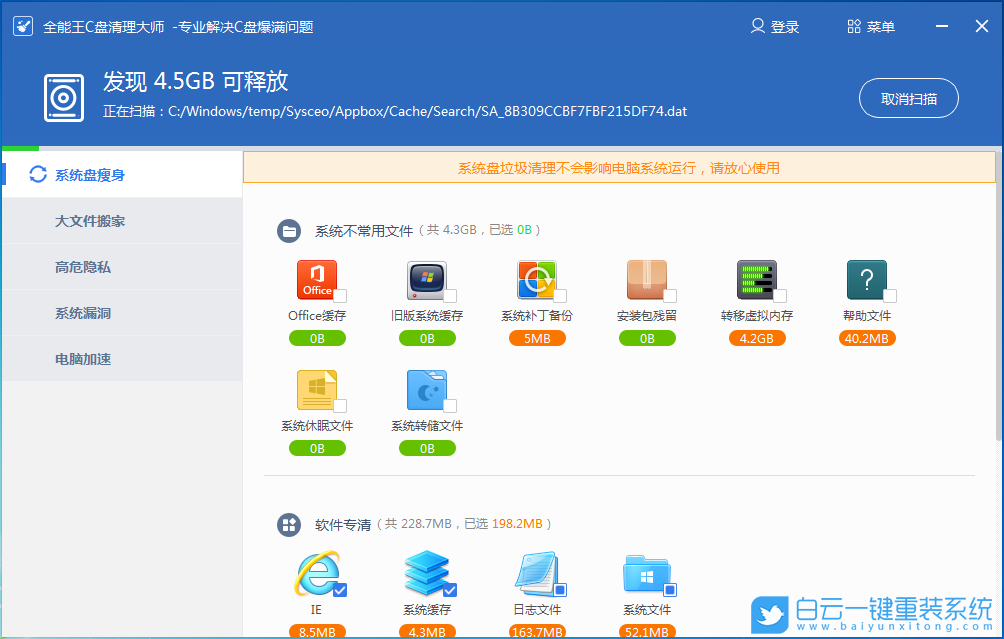Image resolution: width=1004 pixels, height=639 pixels.
Task: Click the 系统转储文件 moon icon
Action: [x=427, y=390]
